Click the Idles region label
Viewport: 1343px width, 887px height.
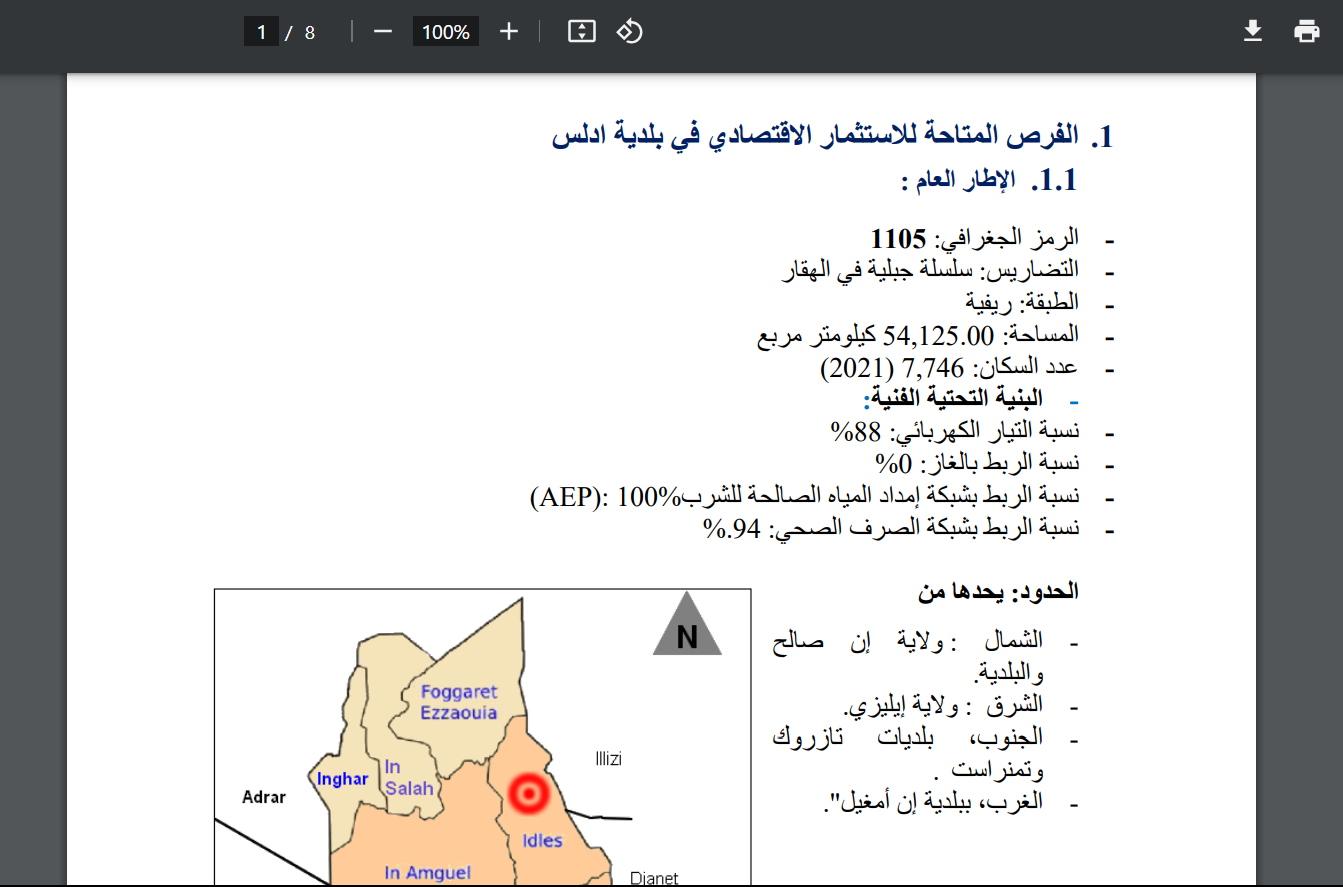click(x=542, y=840)
